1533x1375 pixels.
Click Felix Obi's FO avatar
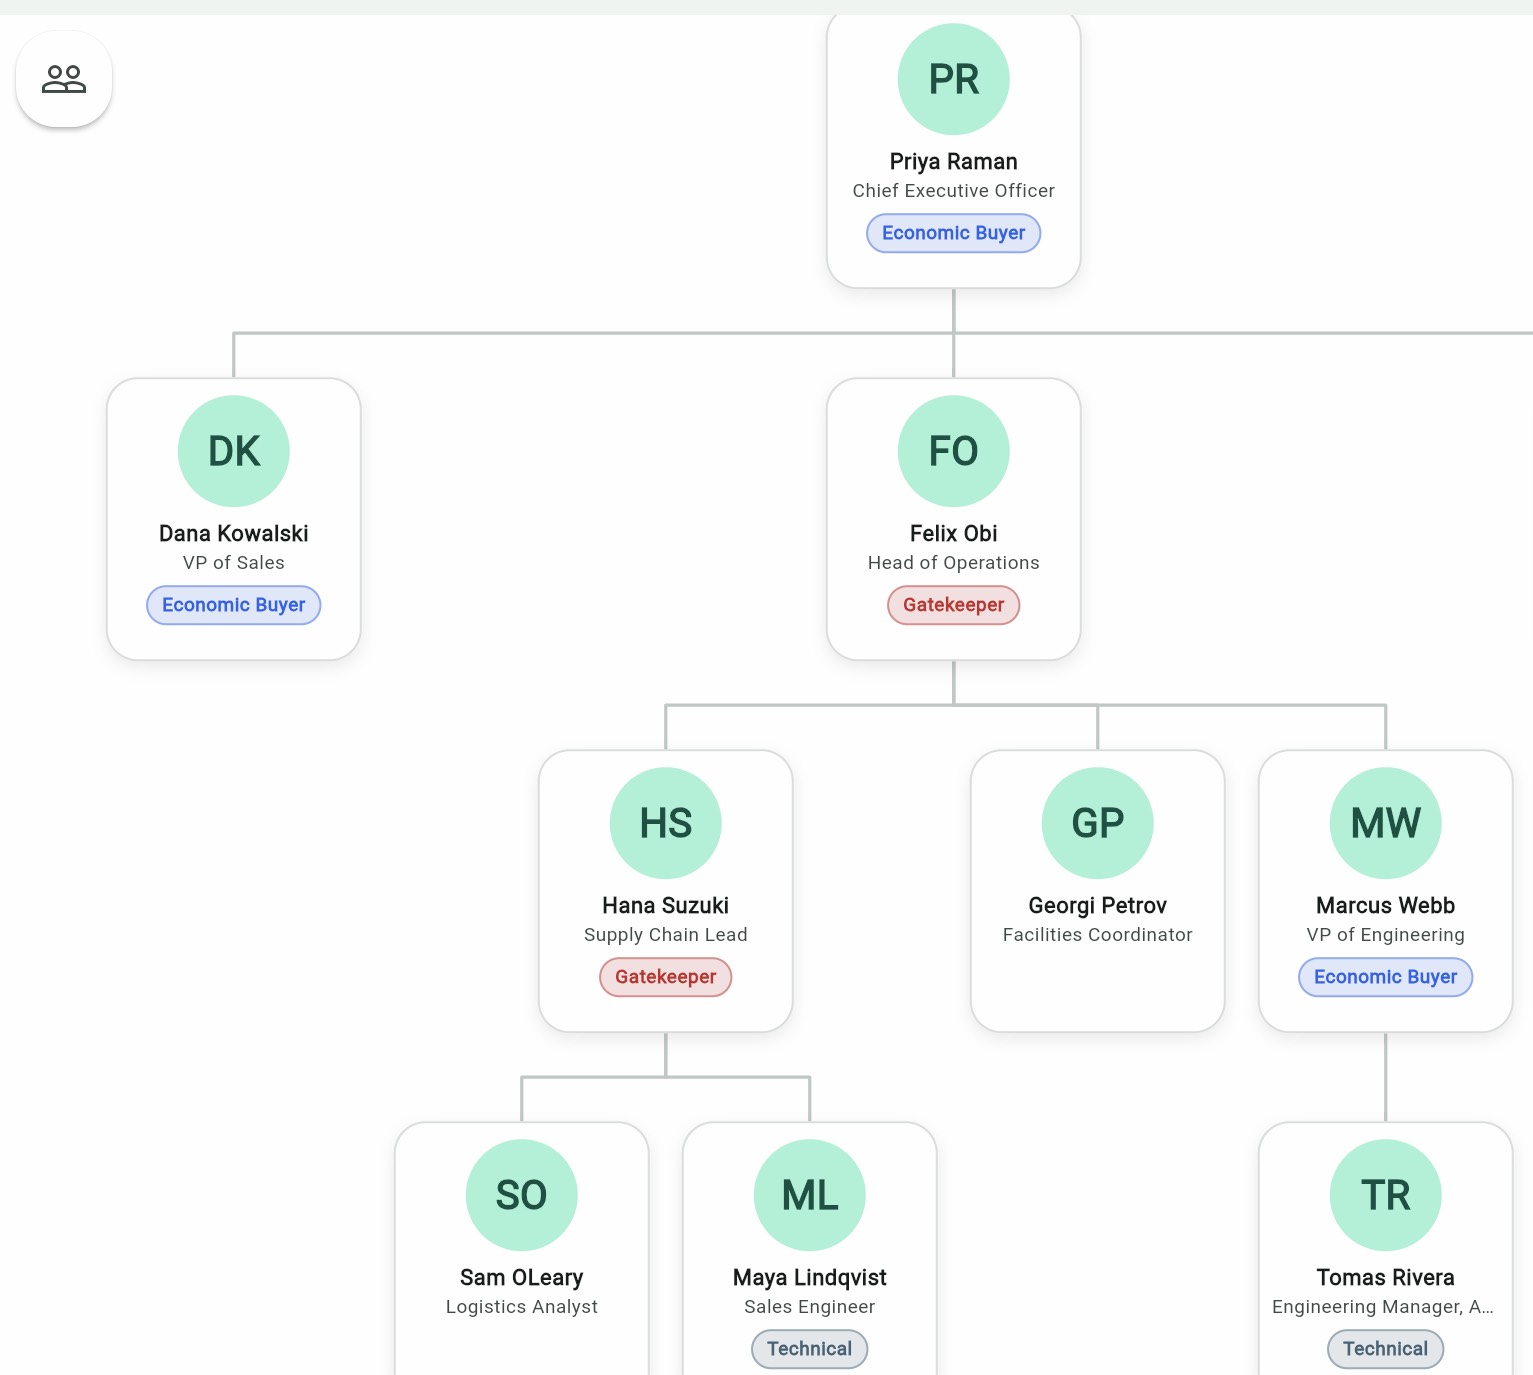point(954,451)
